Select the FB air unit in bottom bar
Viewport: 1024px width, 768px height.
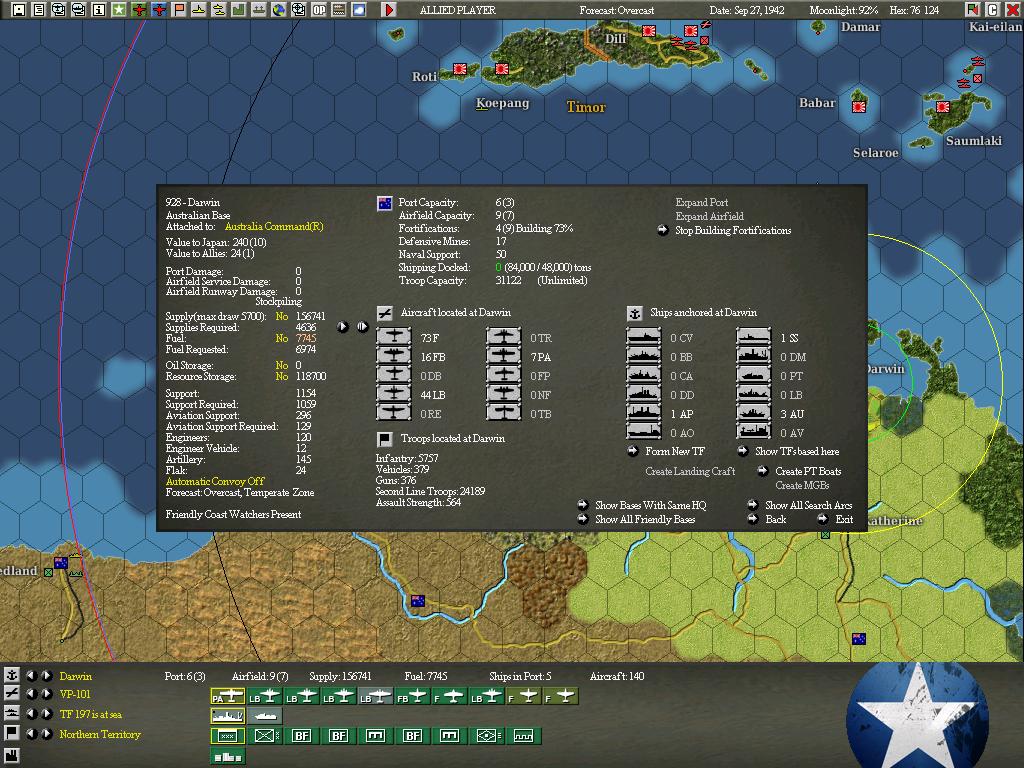(413, 697)
